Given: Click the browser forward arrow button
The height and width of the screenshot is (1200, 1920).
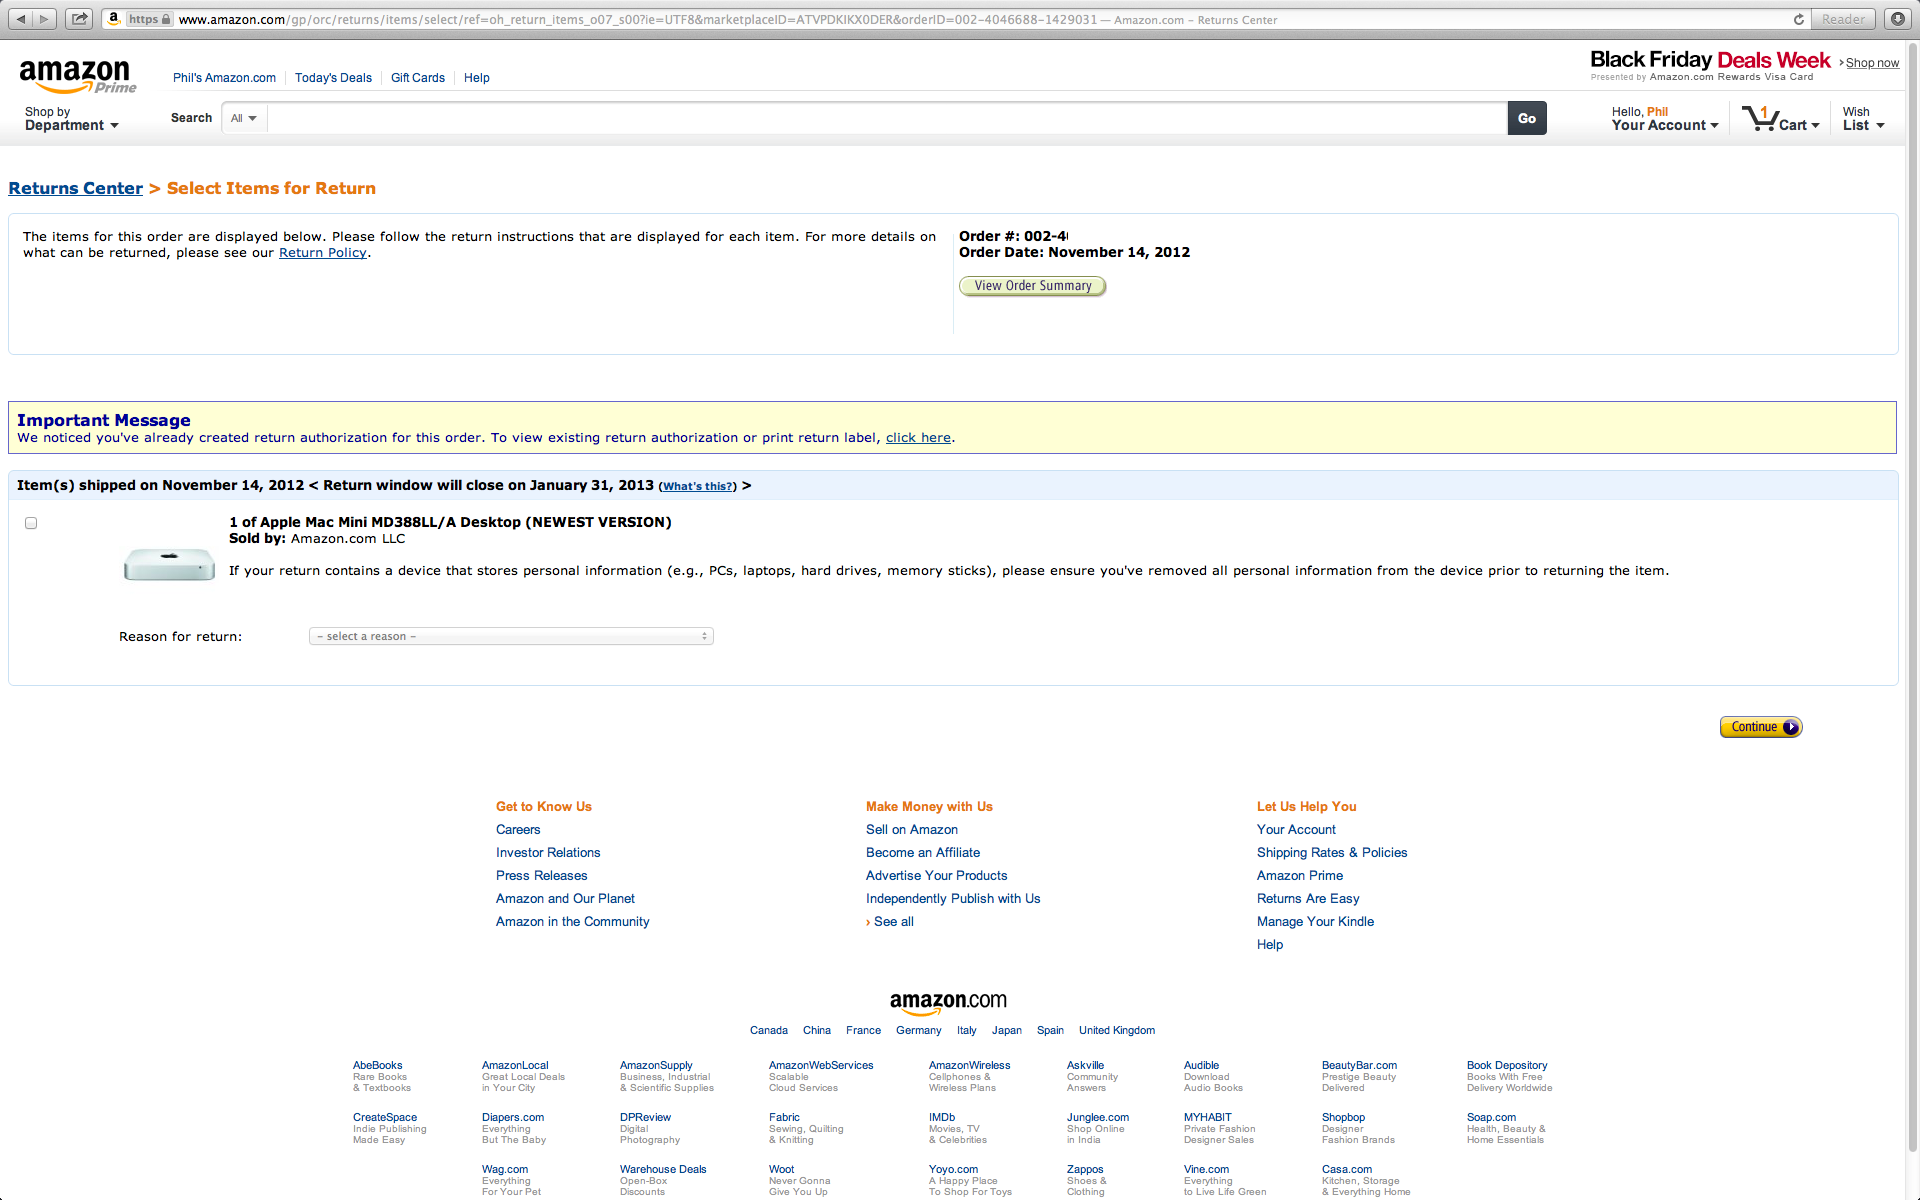Looking at the screenshot, I should coord(44,19).
